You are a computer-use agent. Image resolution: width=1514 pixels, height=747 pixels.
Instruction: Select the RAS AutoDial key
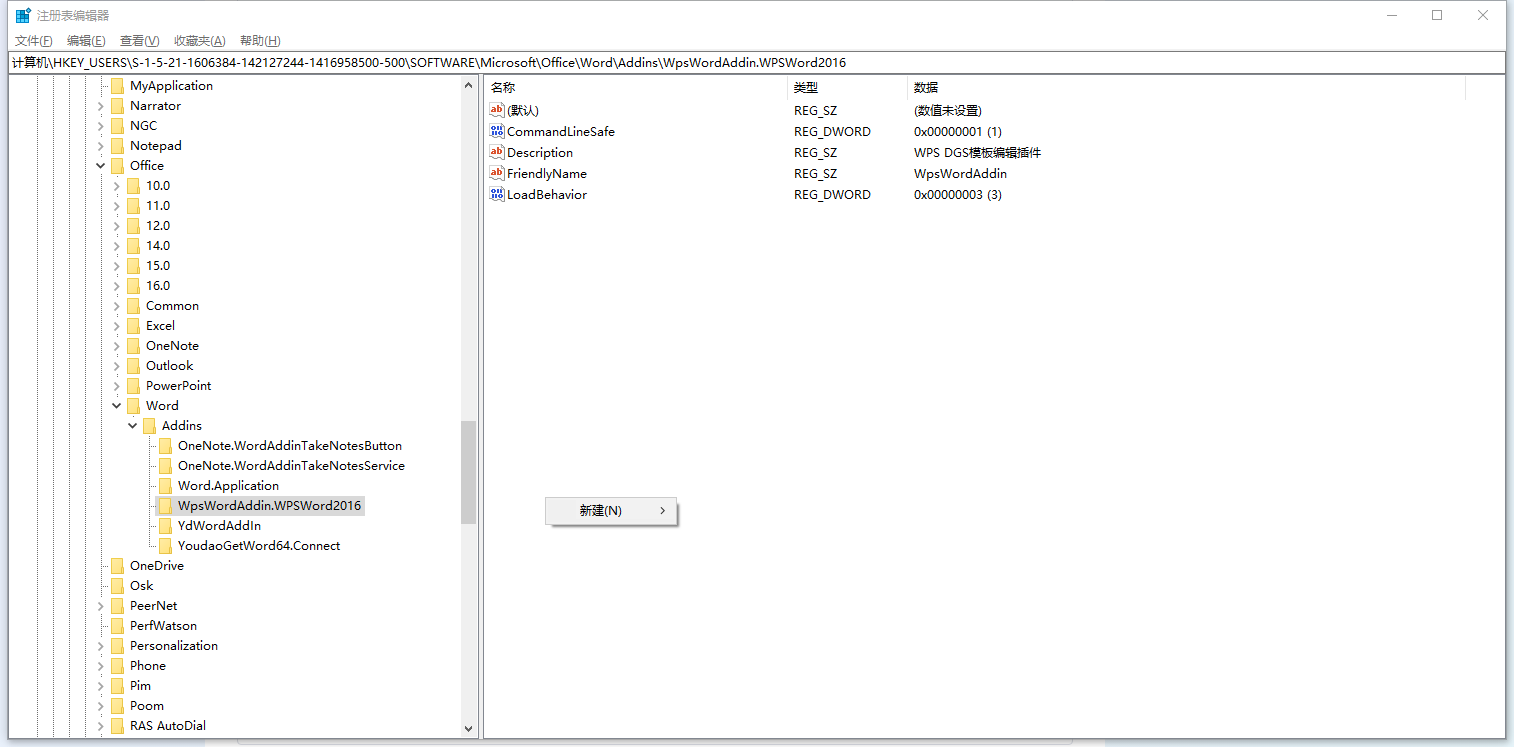point(168,726)
